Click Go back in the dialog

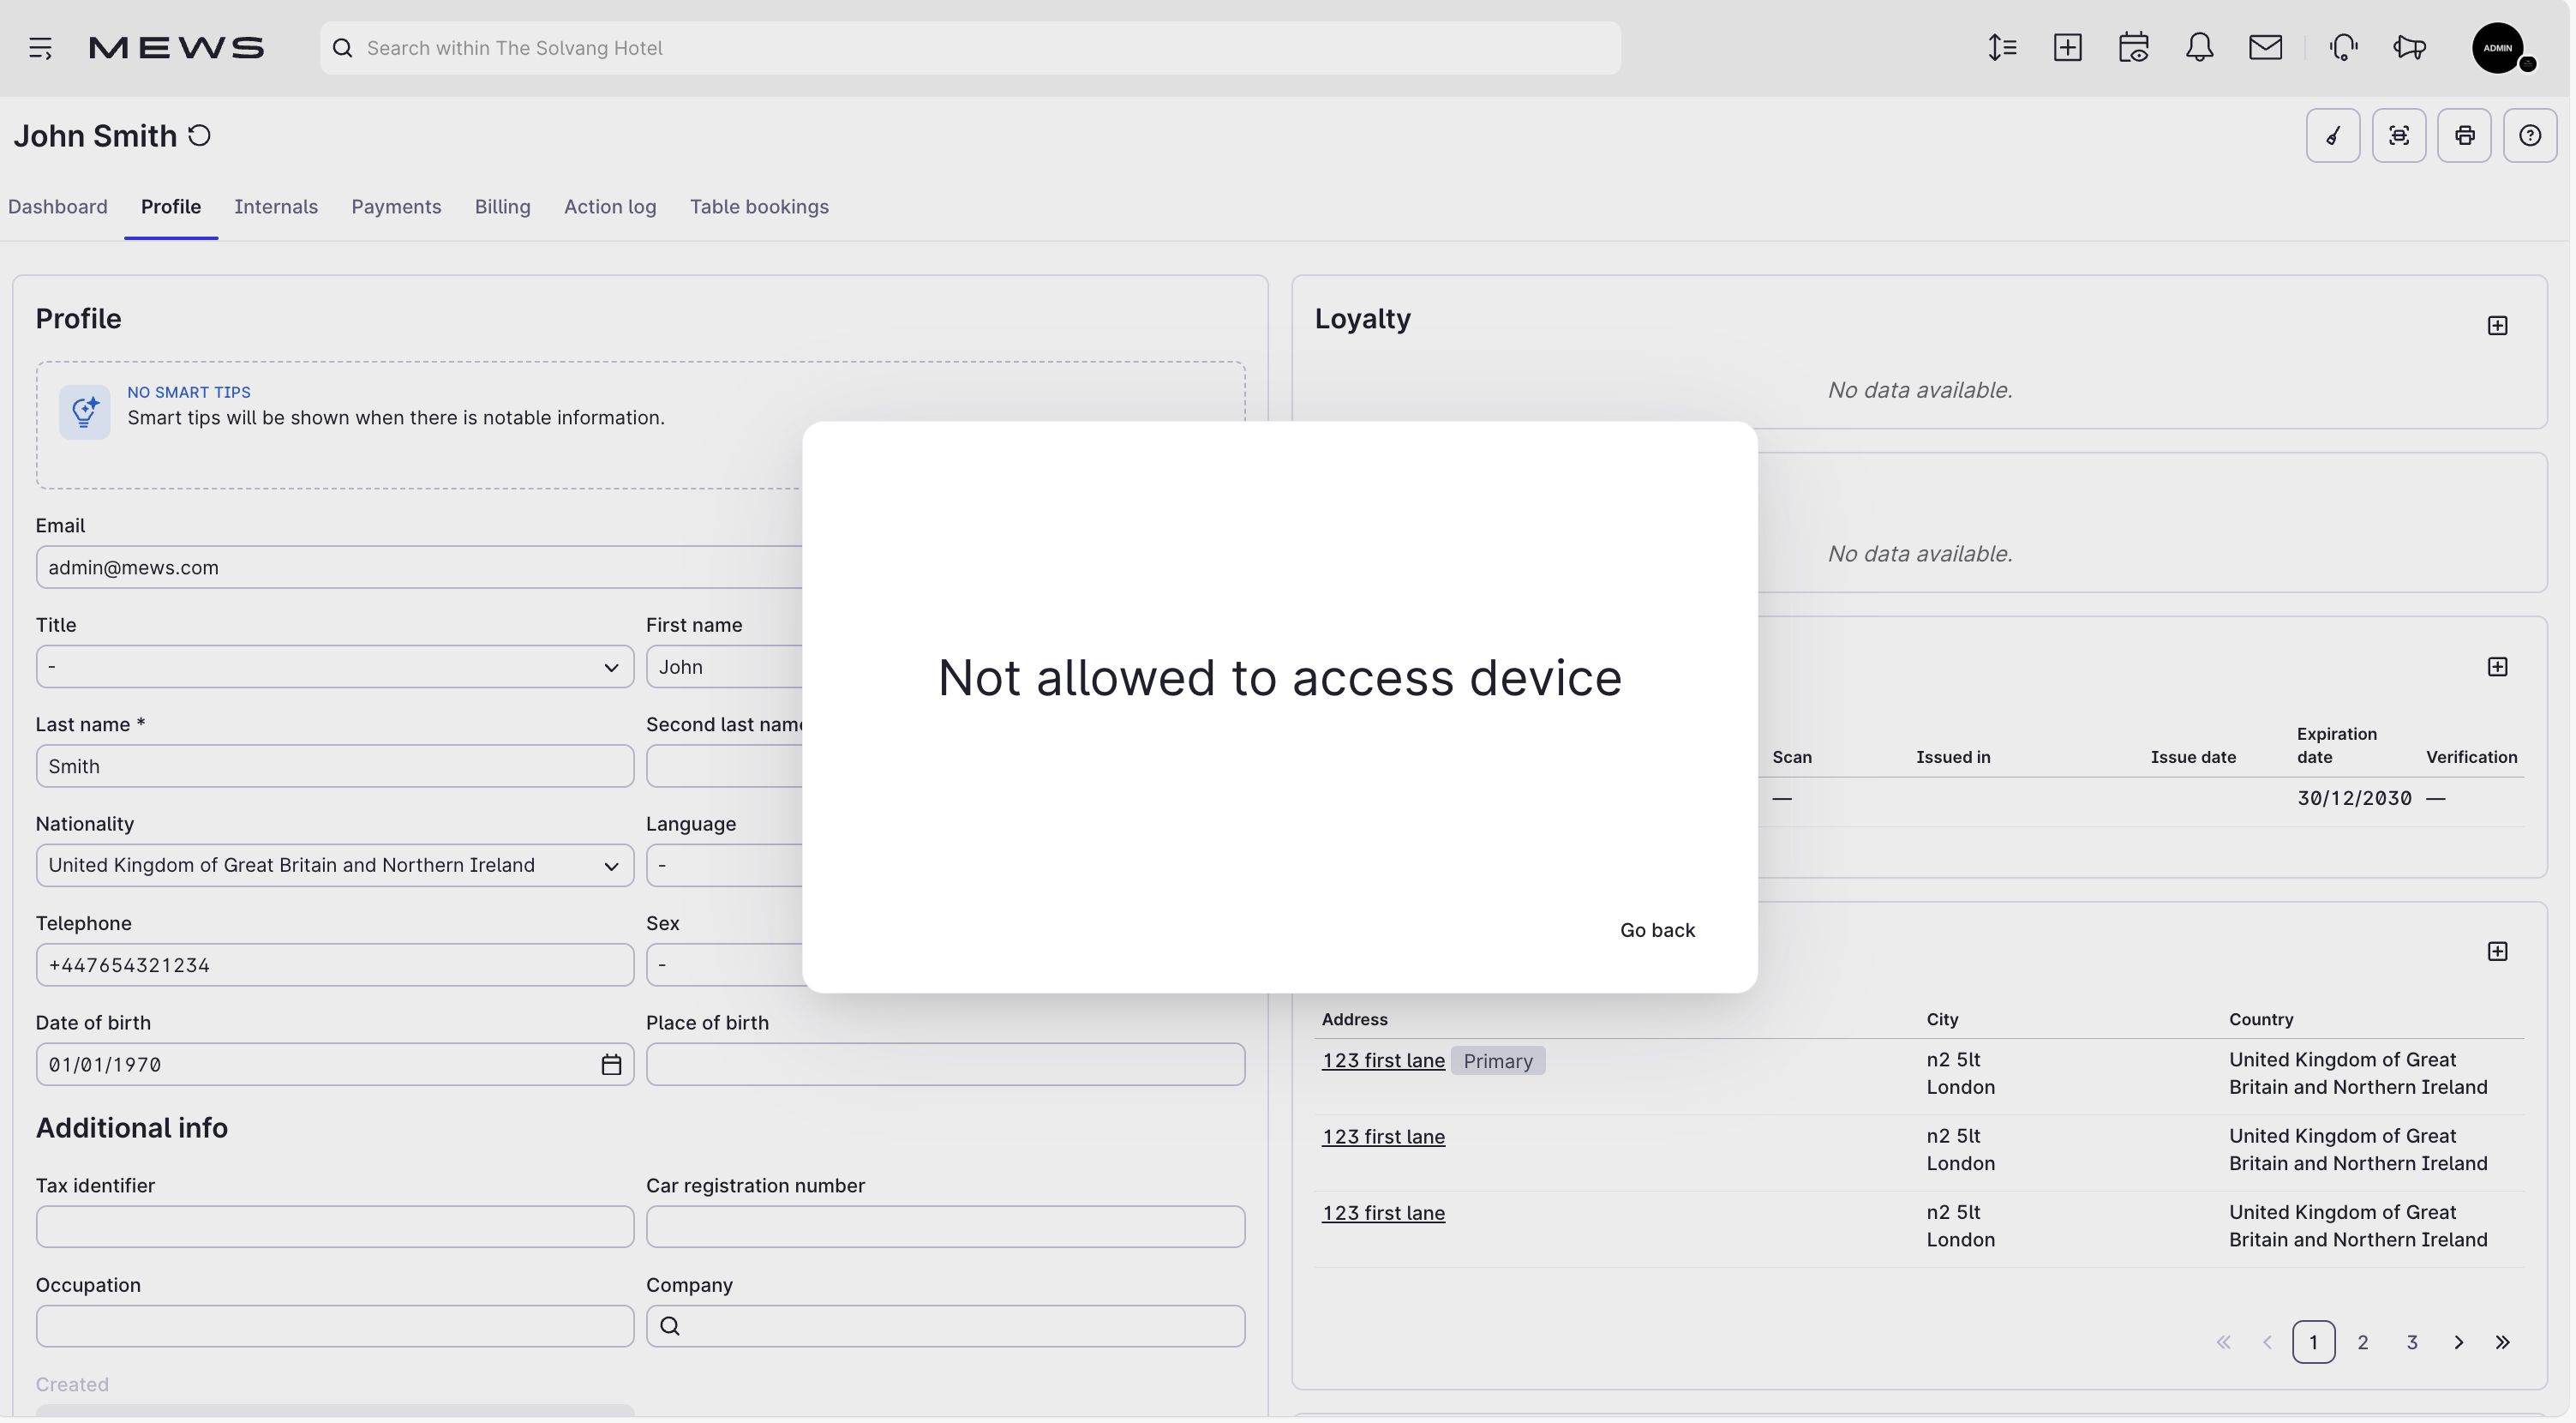point(1657,930)
